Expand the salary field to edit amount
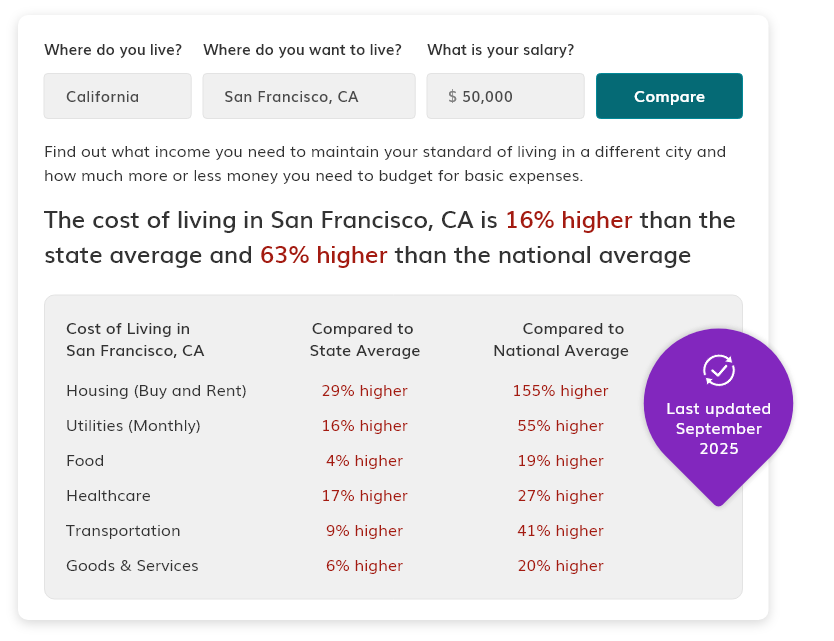Screen dimensions: 834x641 505,96
